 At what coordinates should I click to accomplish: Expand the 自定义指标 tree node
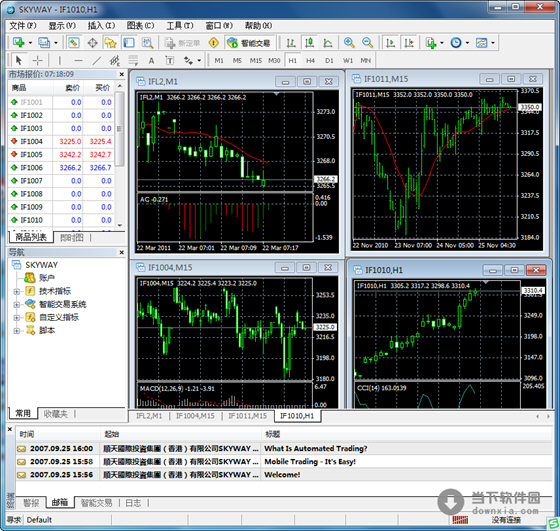point(16,317)
